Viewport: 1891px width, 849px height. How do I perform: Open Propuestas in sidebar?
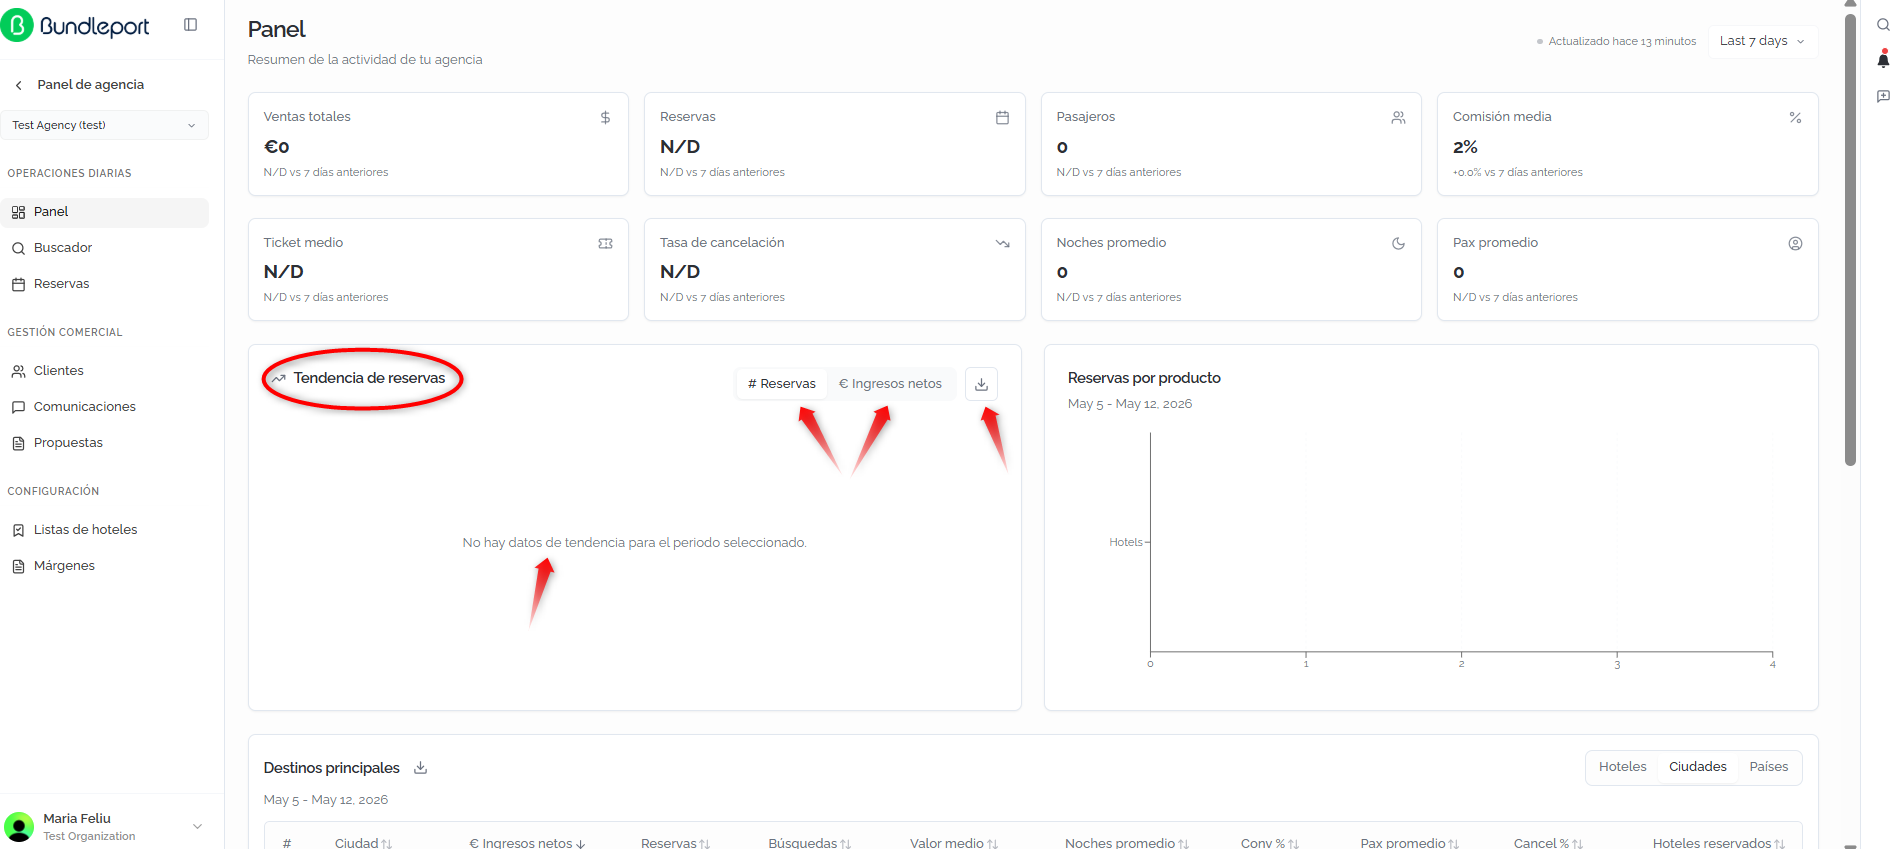click(105, 443)
